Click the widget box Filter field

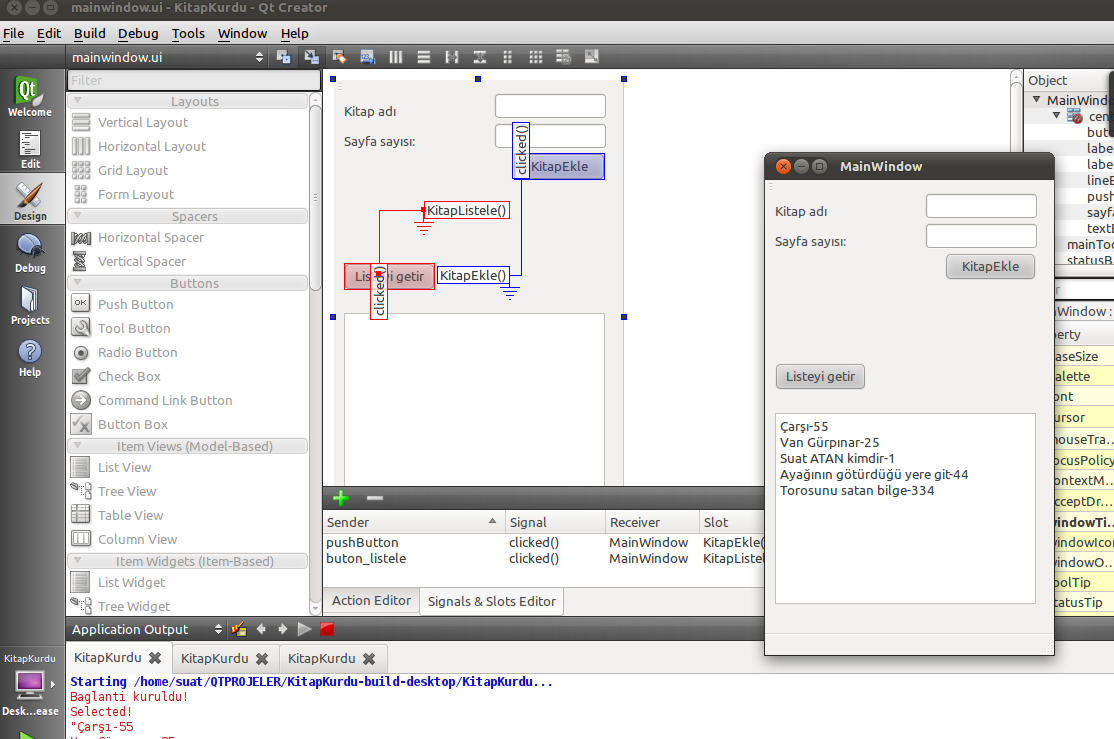coord(194,80)
